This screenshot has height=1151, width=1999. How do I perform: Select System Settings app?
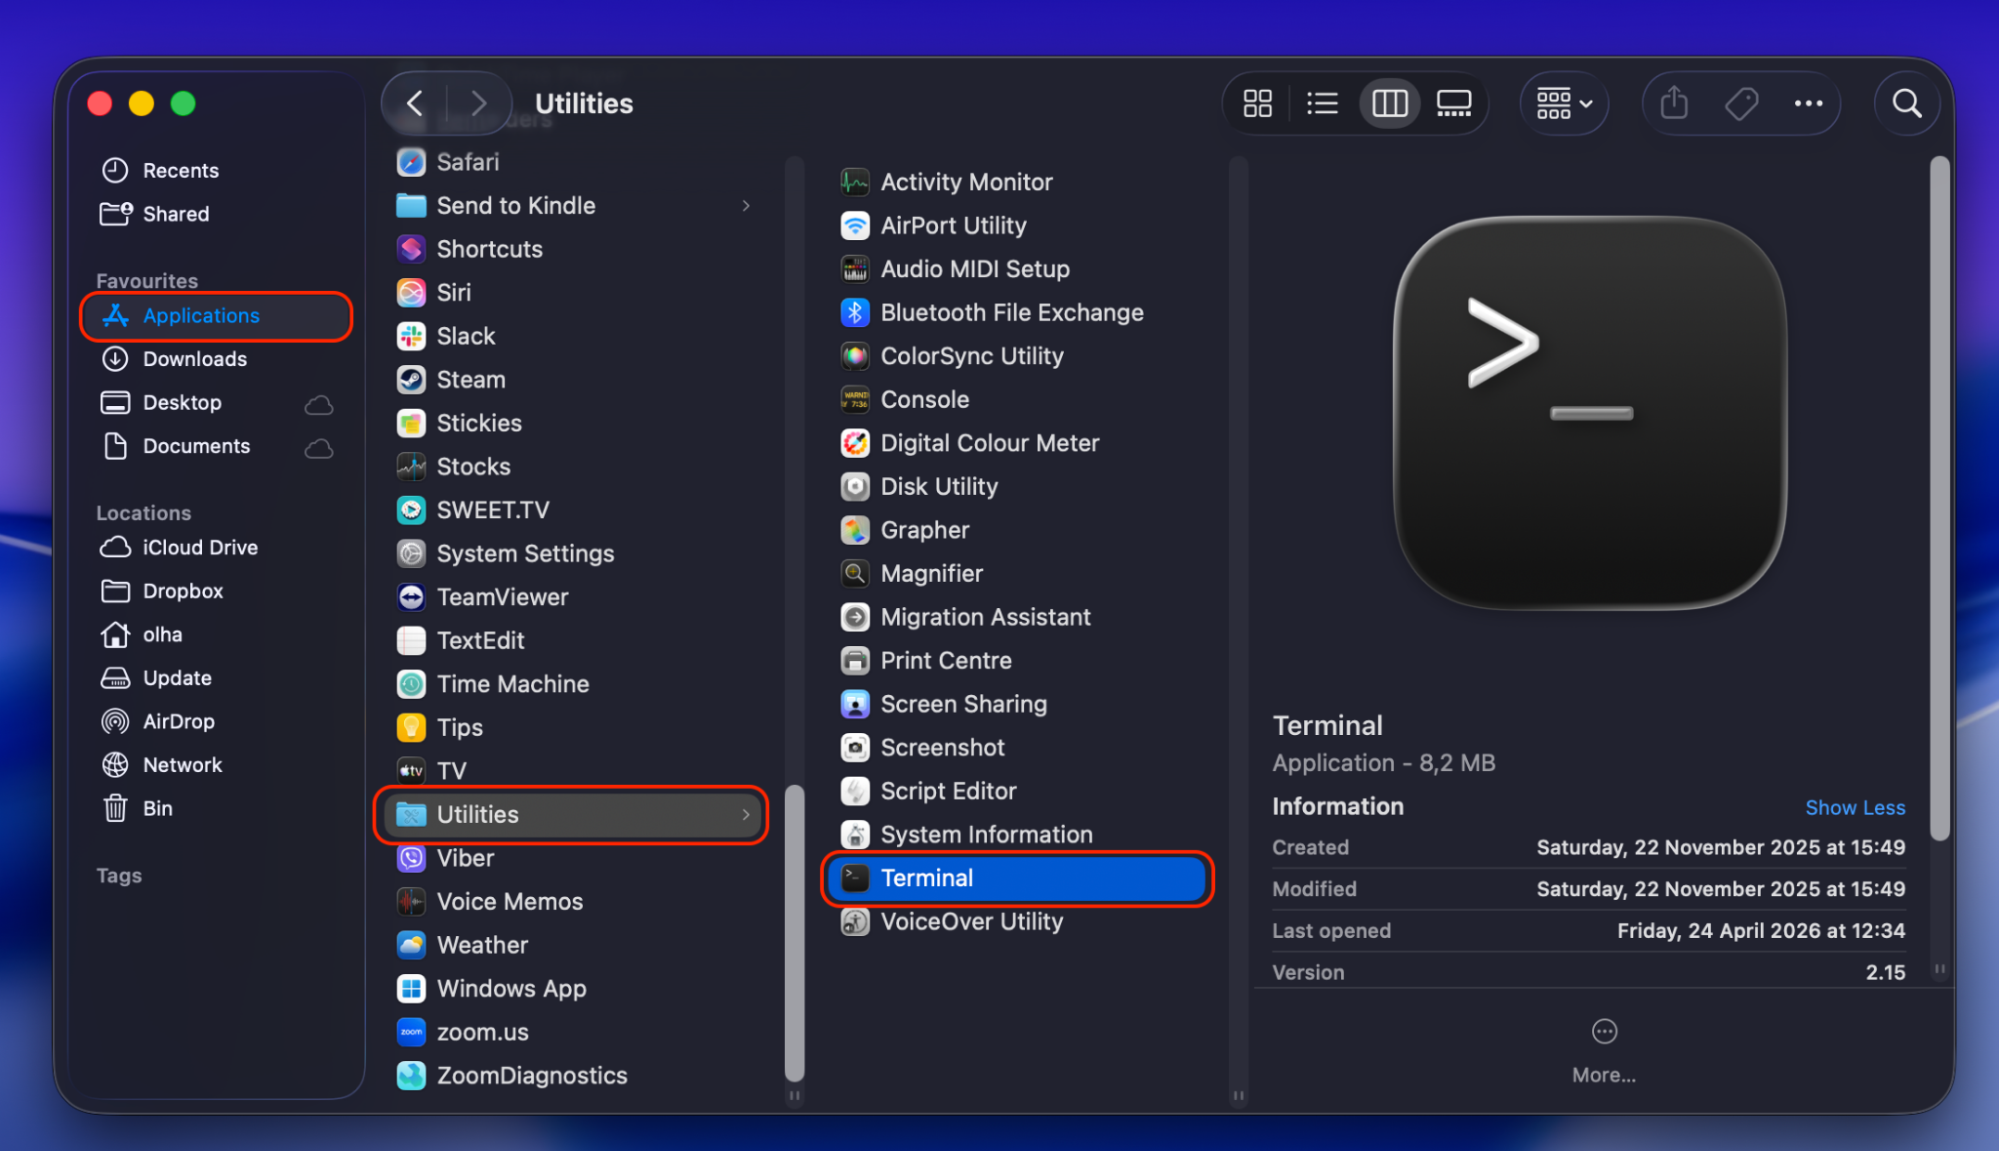525,554
